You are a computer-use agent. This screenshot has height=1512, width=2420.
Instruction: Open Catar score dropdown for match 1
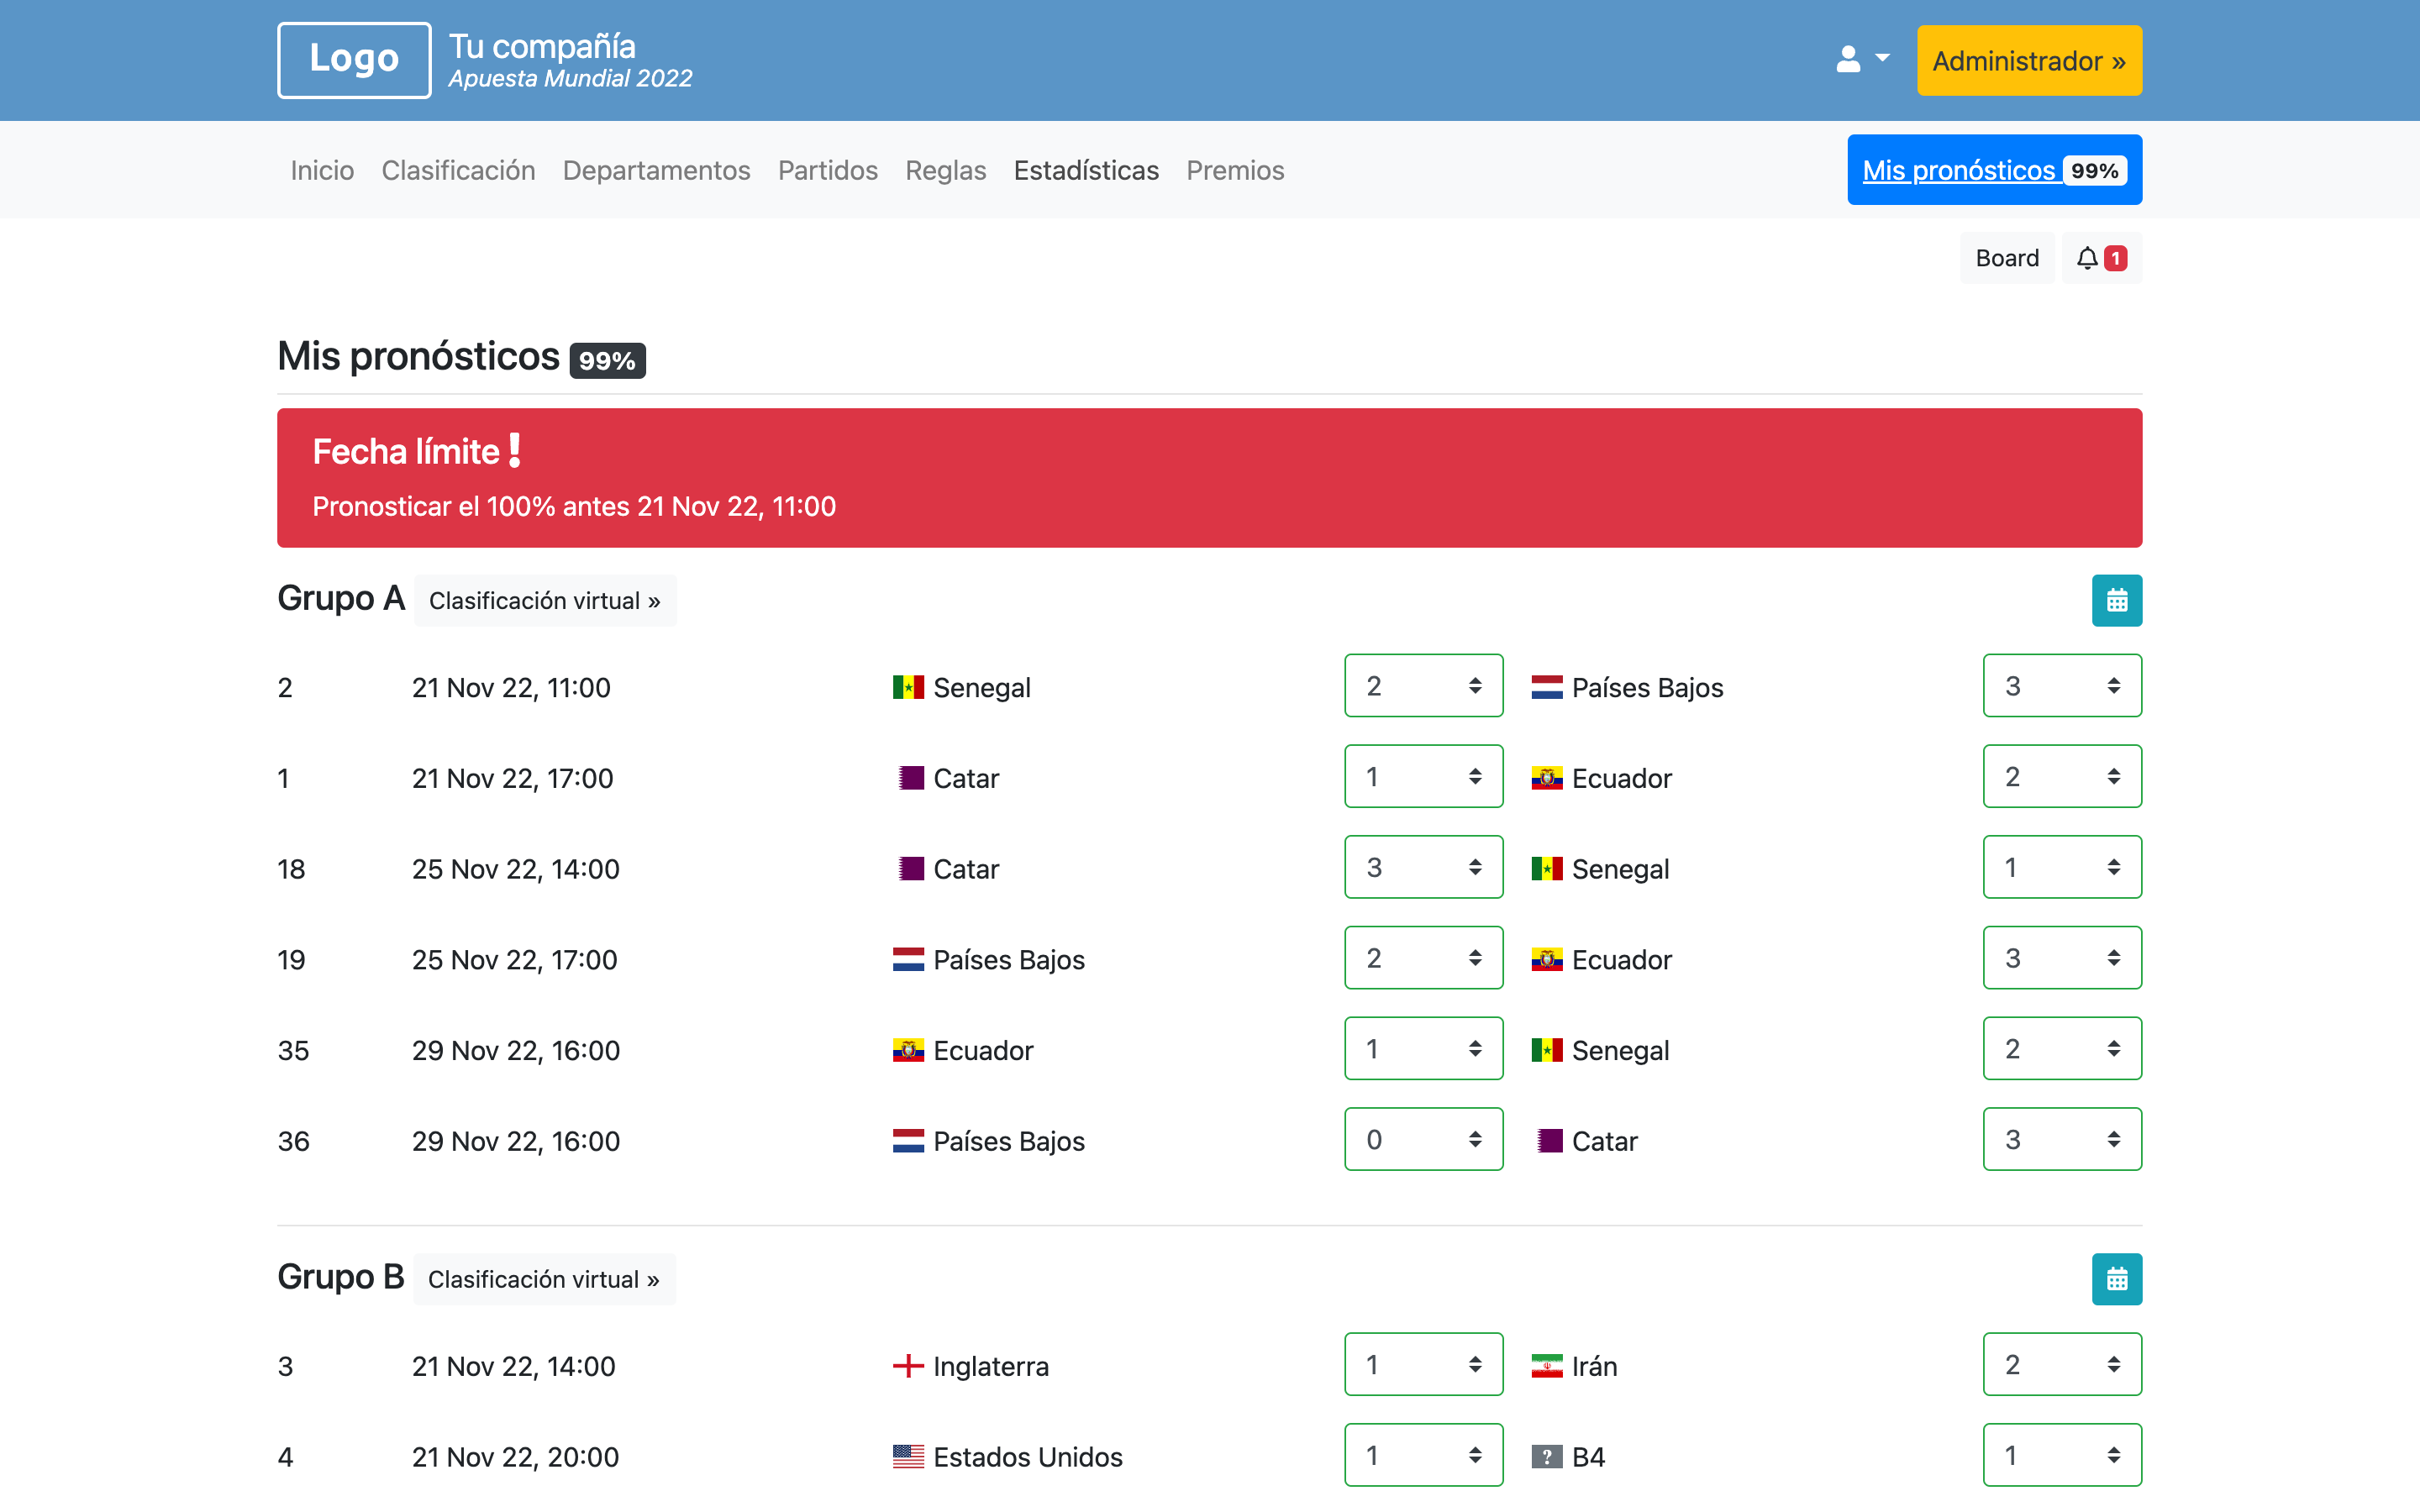1423,776
